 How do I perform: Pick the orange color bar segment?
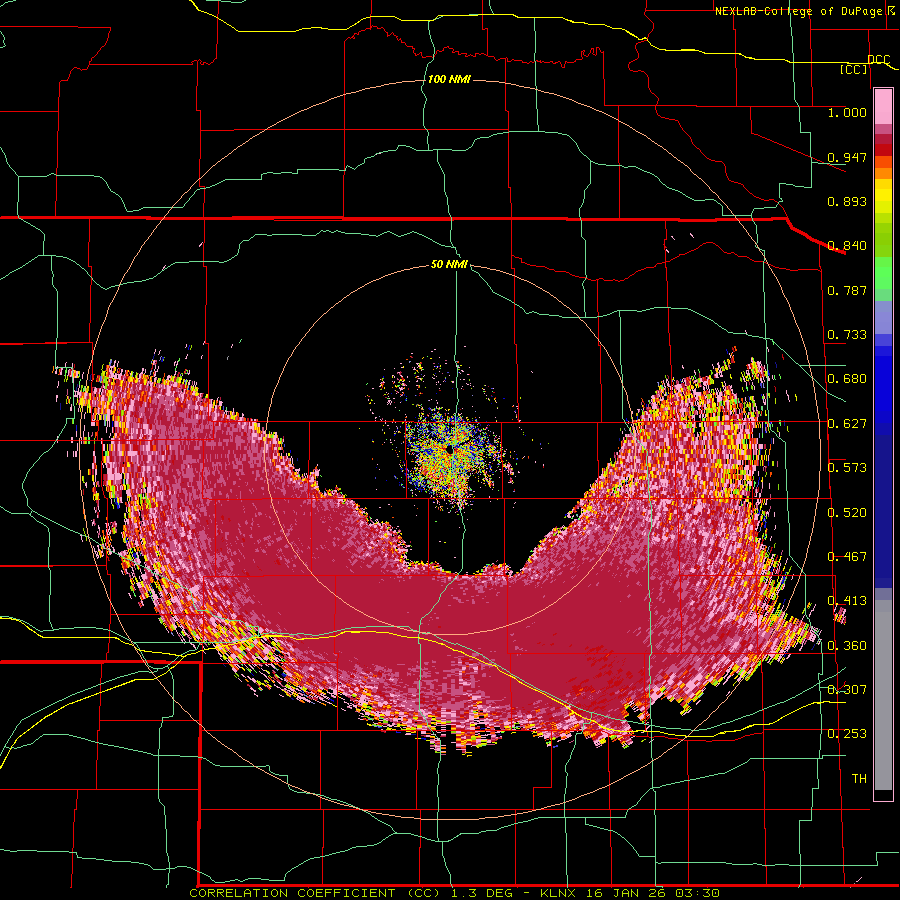pyautogui.click(x=883, y=174)
